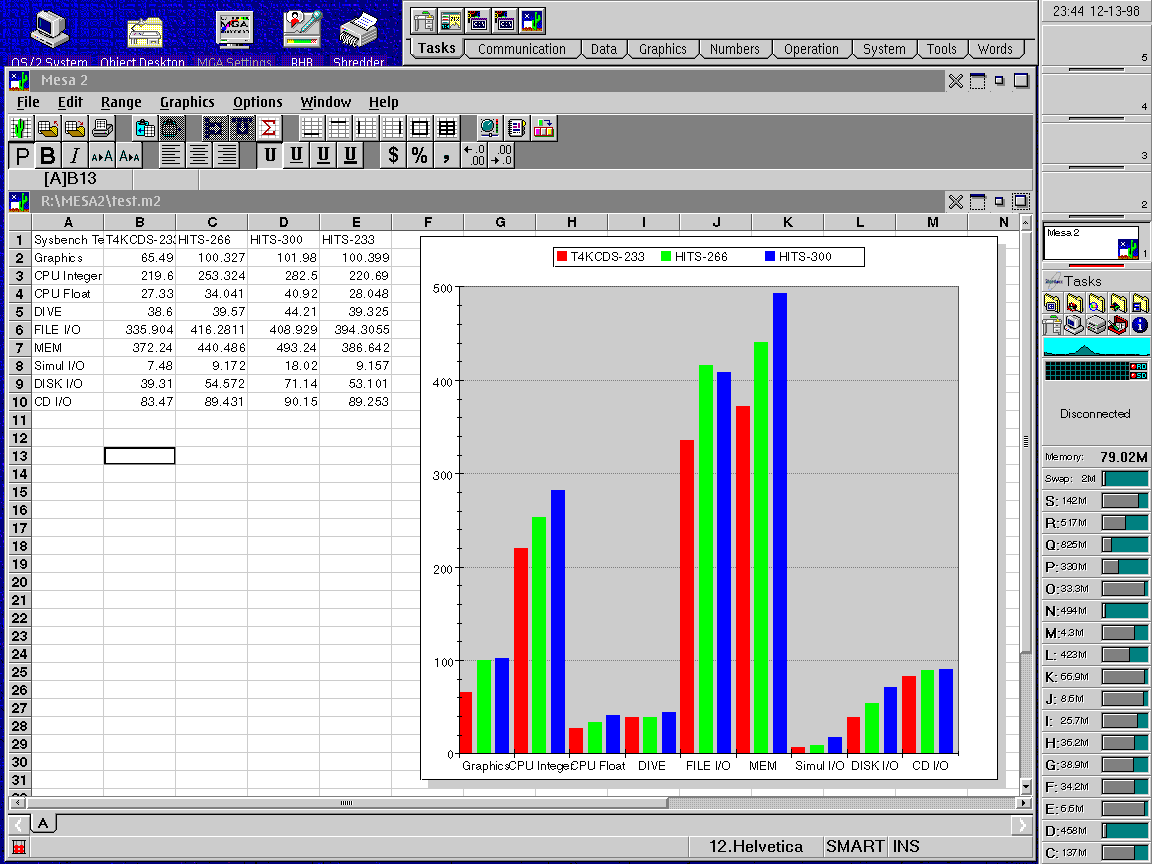The height and width of the screenshot is (864, 1152).
Task: Open the Range menu
Action: [121, 102]
